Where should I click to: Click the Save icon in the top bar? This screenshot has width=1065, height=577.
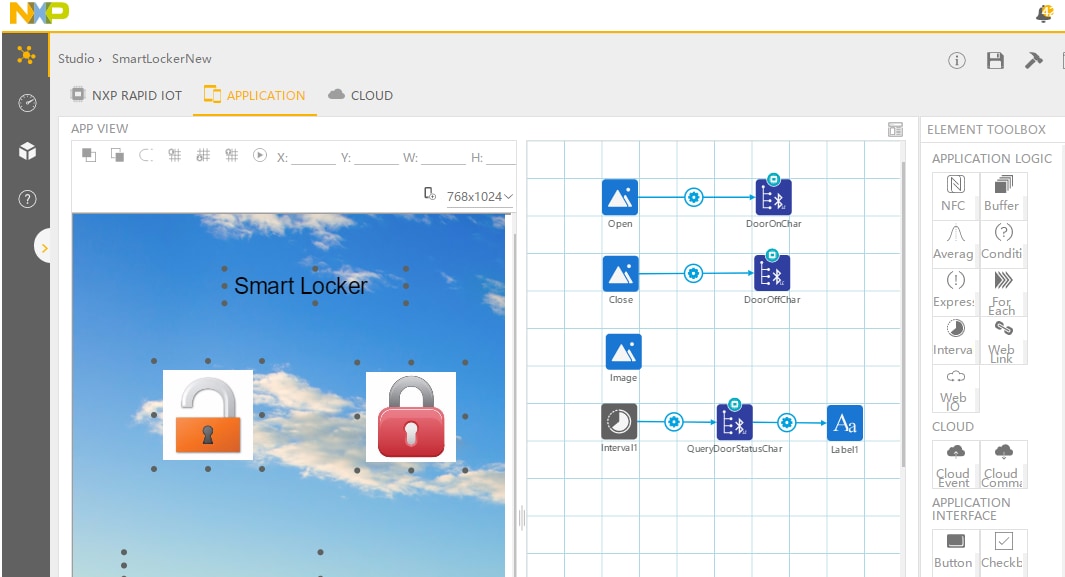[x=994, y=60]
